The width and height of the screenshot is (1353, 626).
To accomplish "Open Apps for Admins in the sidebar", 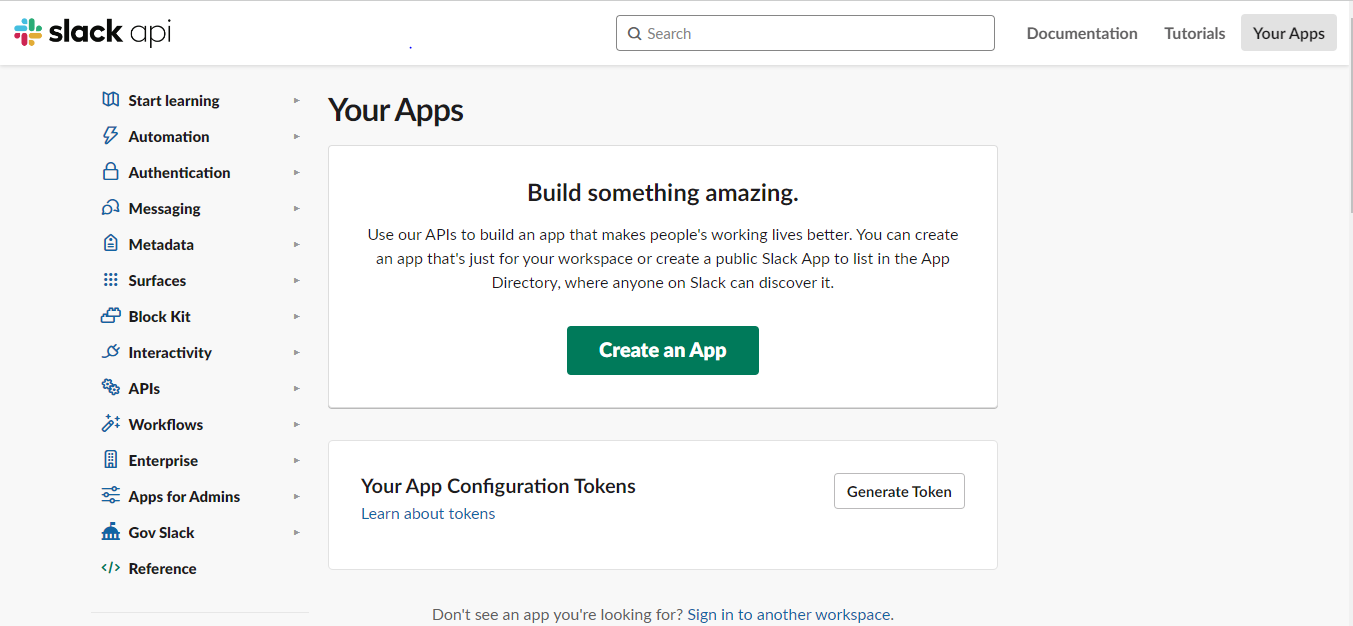I will pyautogui.click(x=184, y=496).
